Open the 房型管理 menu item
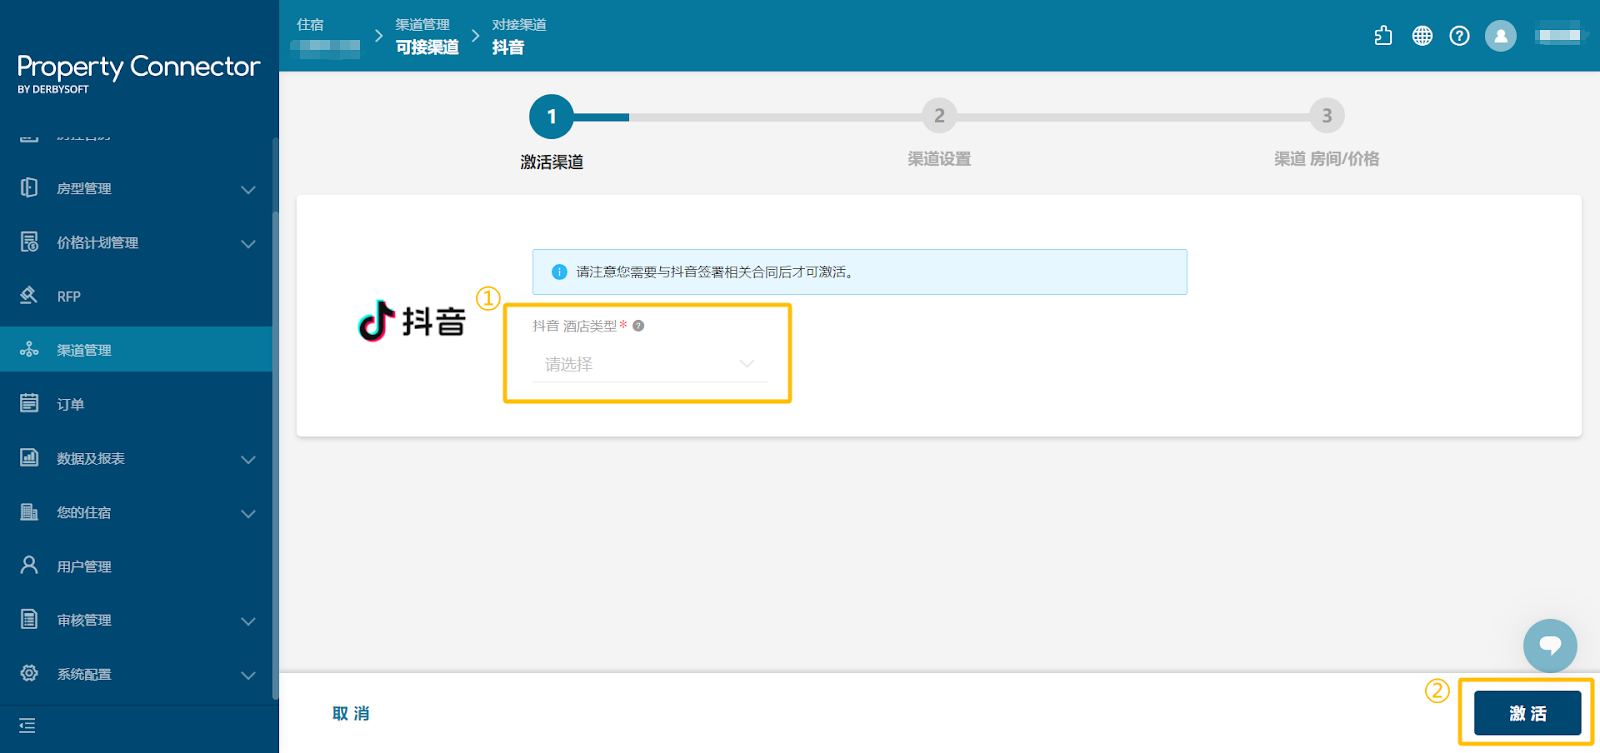 click(136, 188)
